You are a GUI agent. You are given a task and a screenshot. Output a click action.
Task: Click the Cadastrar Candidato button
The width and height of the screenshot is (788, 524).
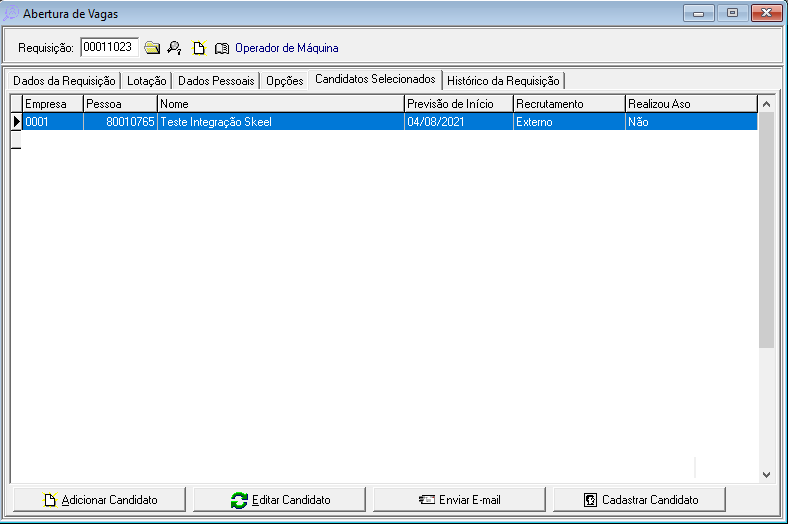[x=640, y=499]
